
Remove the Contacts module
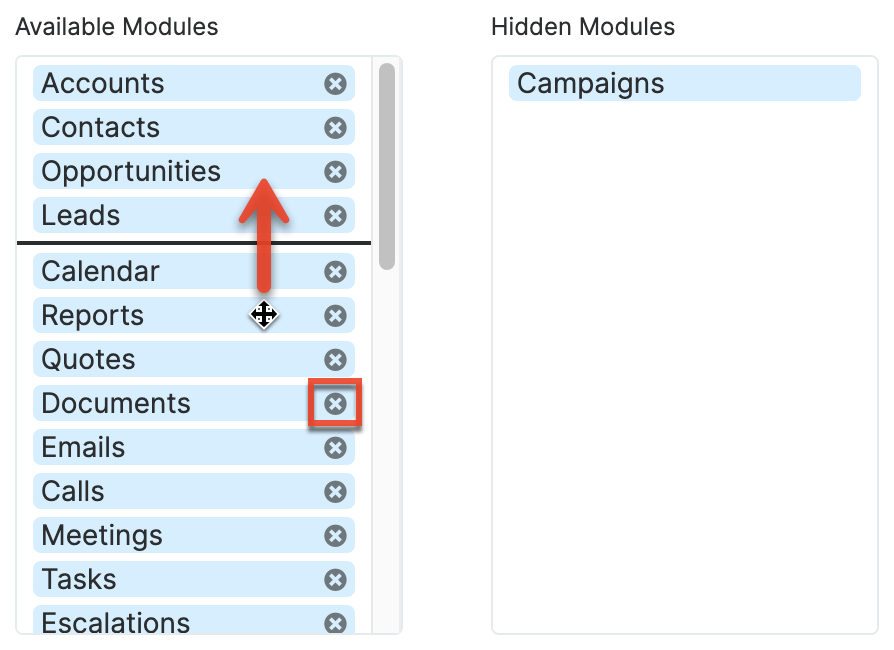click(x=335, y=128)
